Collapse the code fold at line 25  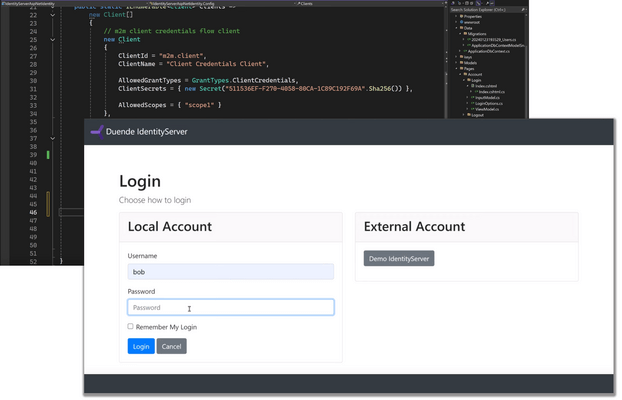[52, 40]
